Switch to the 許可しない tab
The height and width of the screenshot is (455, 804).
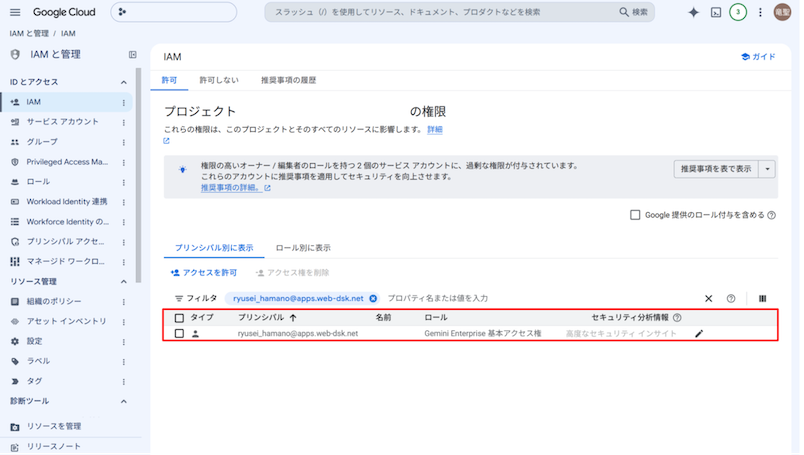pos(219,81)
